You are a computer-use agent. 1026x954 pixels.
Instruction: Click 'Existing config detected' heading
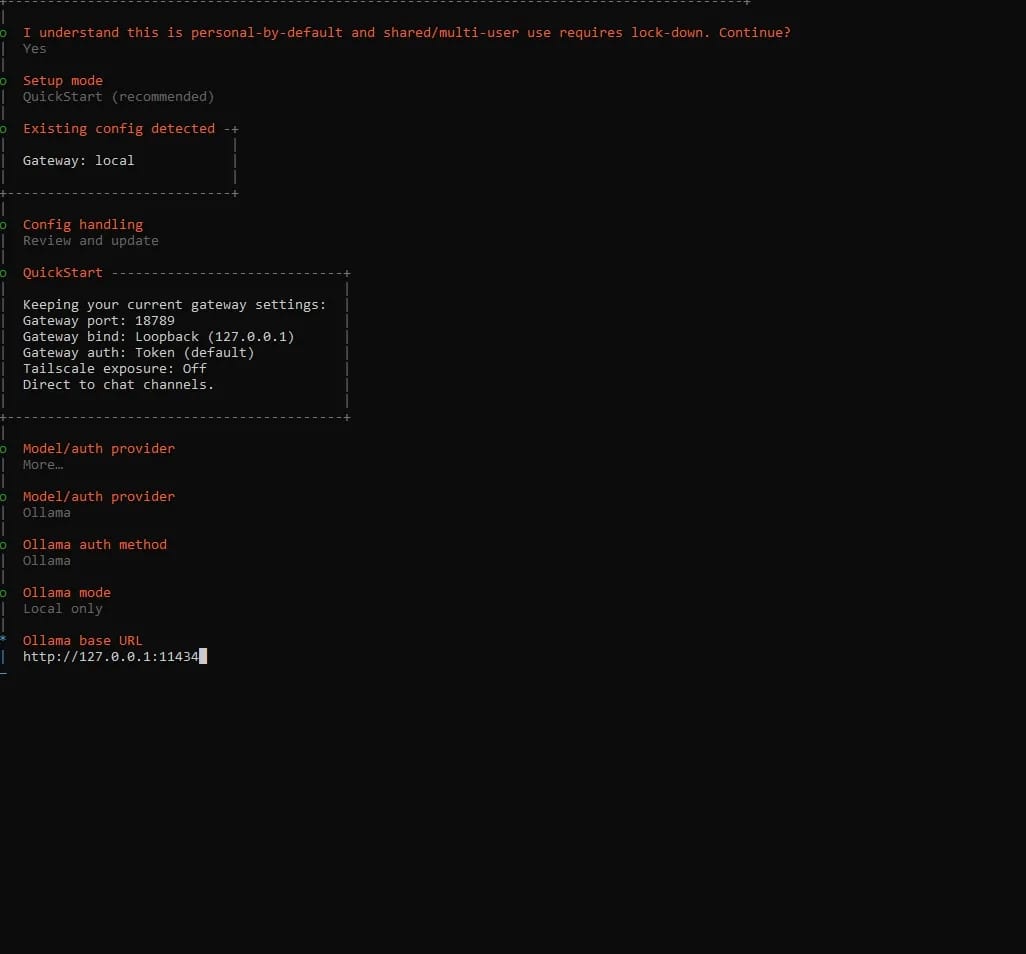119,128
